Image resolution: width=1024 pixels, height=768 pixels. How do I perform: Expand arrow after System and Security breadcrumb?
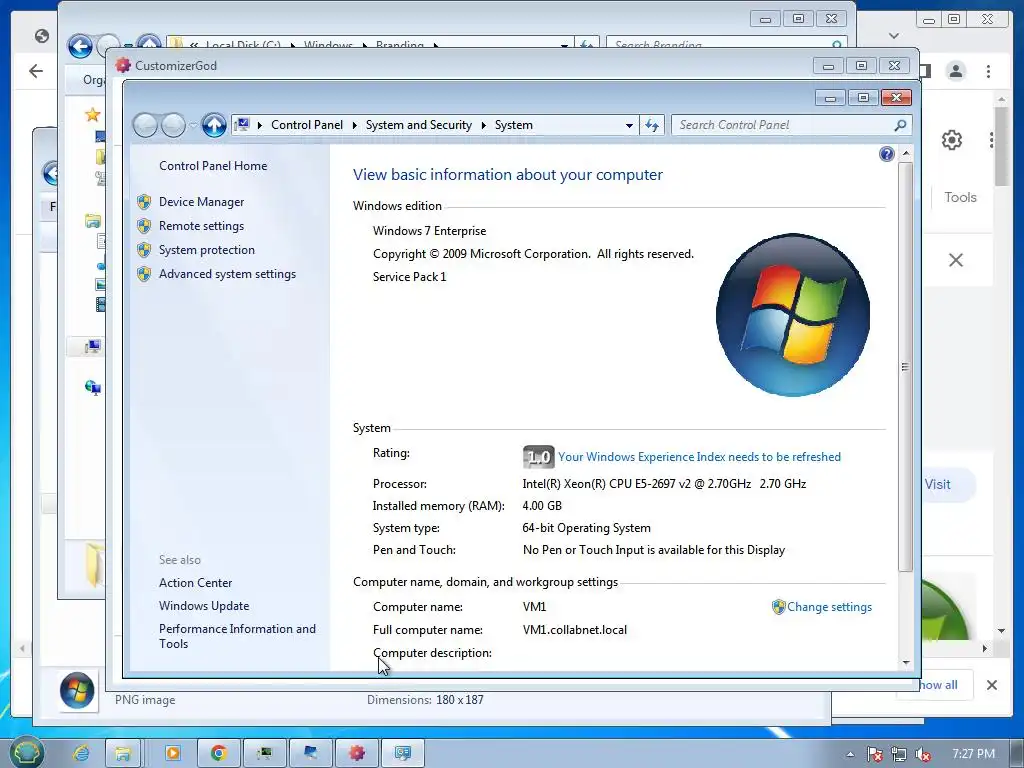484,125
